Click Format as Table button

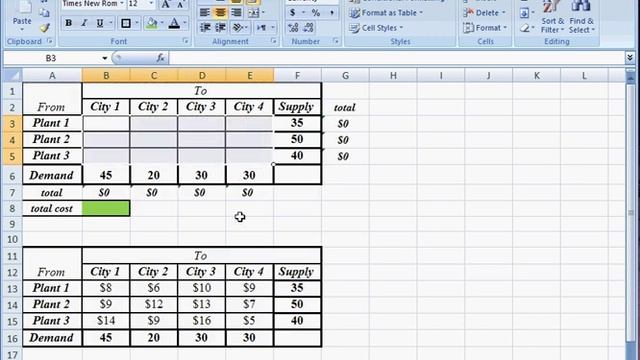pos(386,13)
